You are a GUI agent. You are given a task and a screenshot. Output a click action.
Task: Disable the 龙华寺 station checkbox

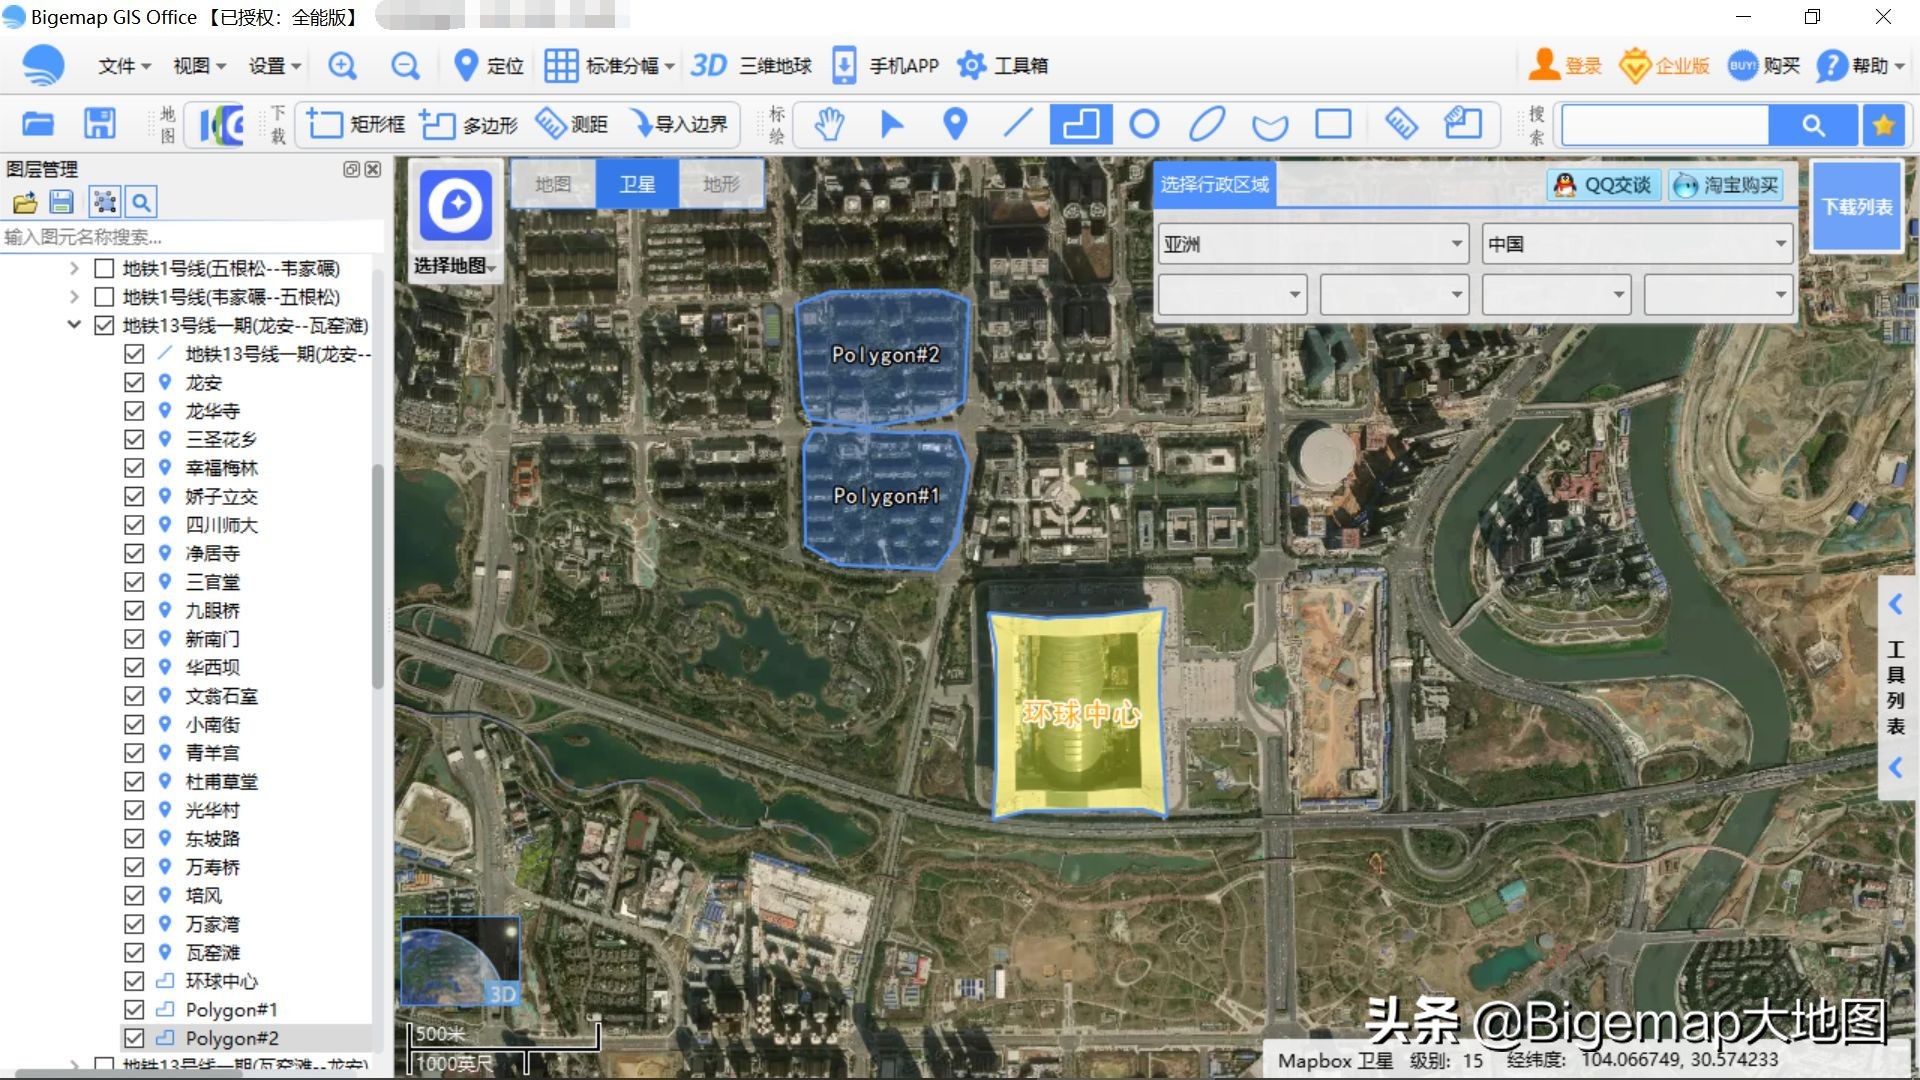[136, 410]
